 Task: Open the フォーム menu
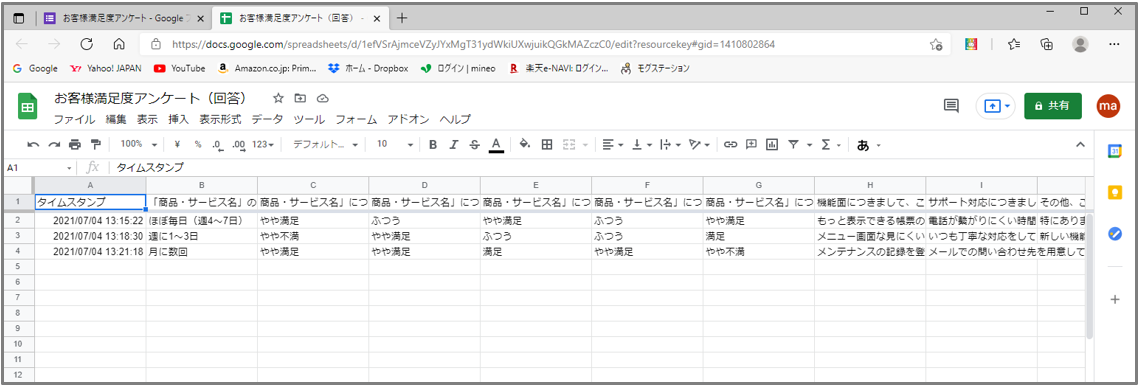pos(356,119)
